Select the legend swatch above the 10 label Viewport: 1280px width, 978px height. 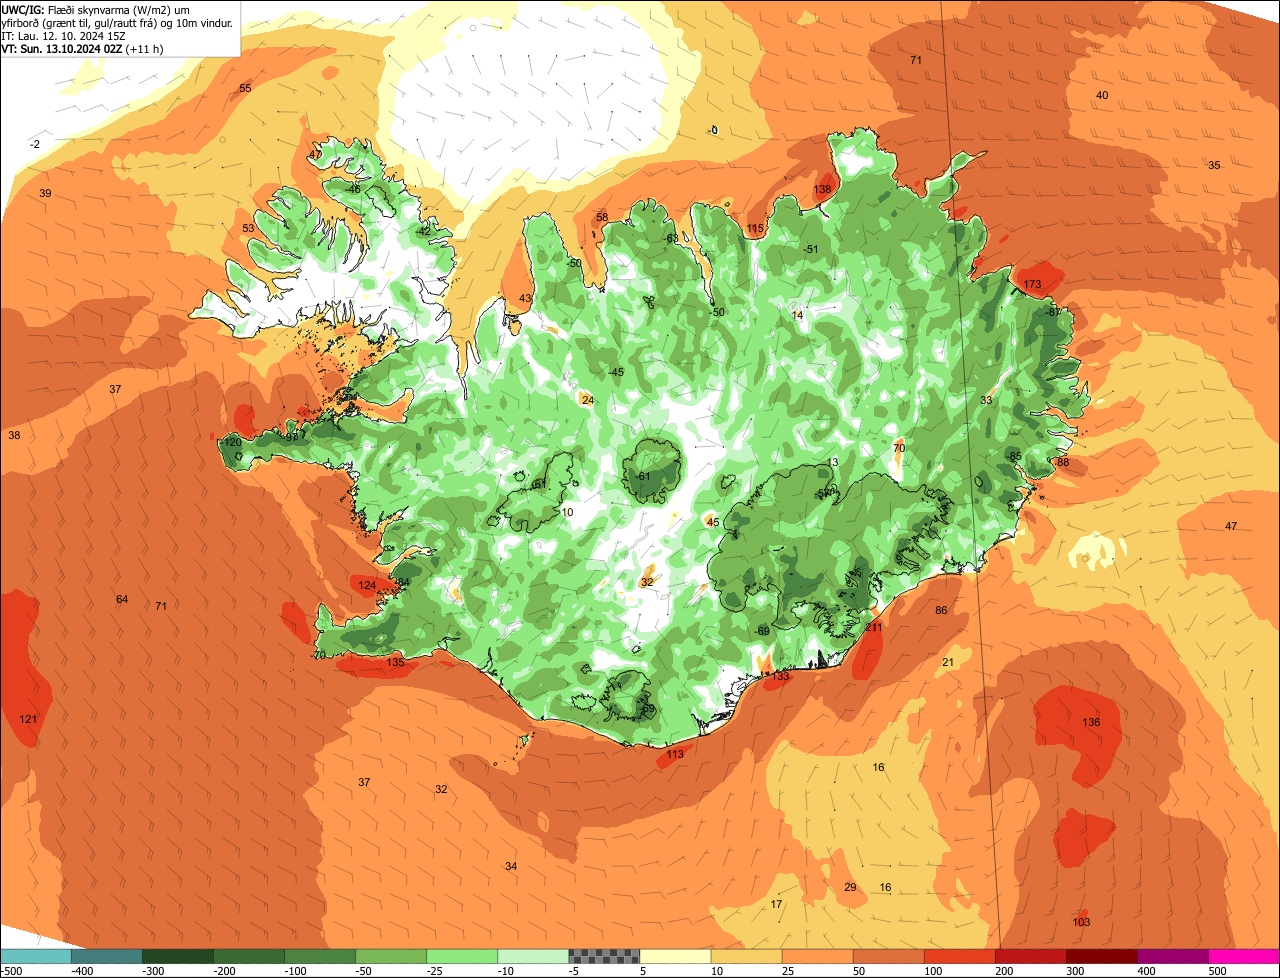click(x=745, y=956)
